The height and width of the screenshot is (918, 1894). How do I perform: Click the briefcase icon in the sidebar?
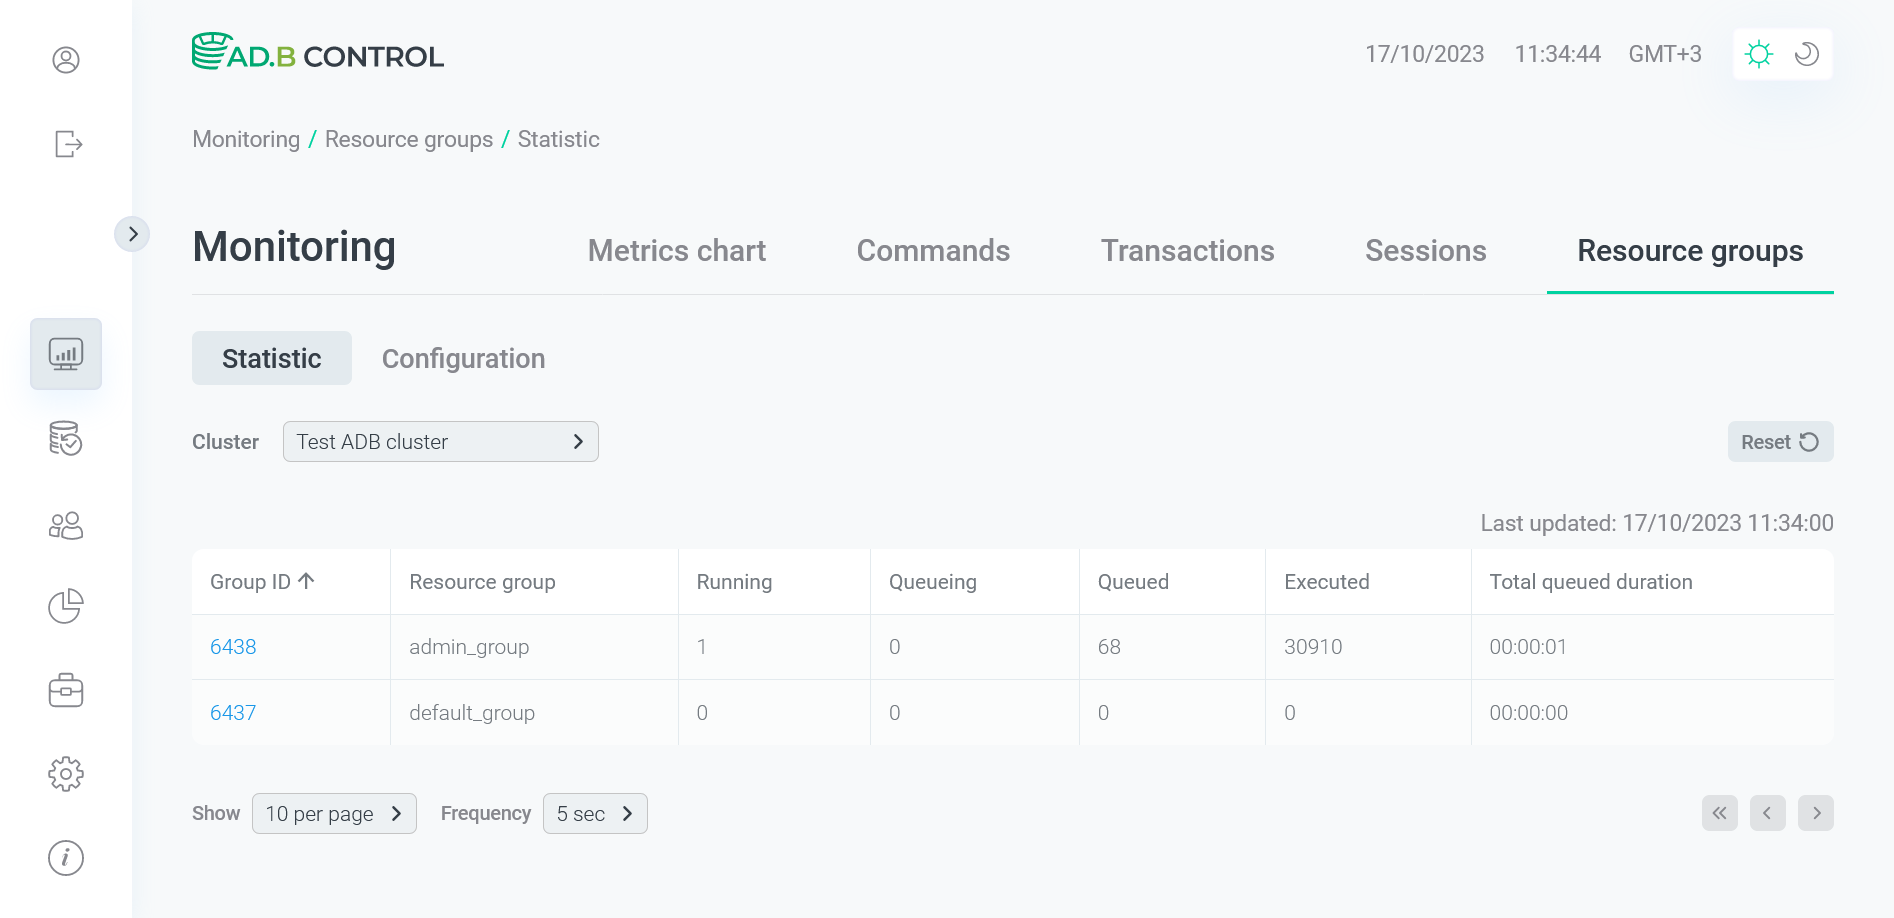65,690
